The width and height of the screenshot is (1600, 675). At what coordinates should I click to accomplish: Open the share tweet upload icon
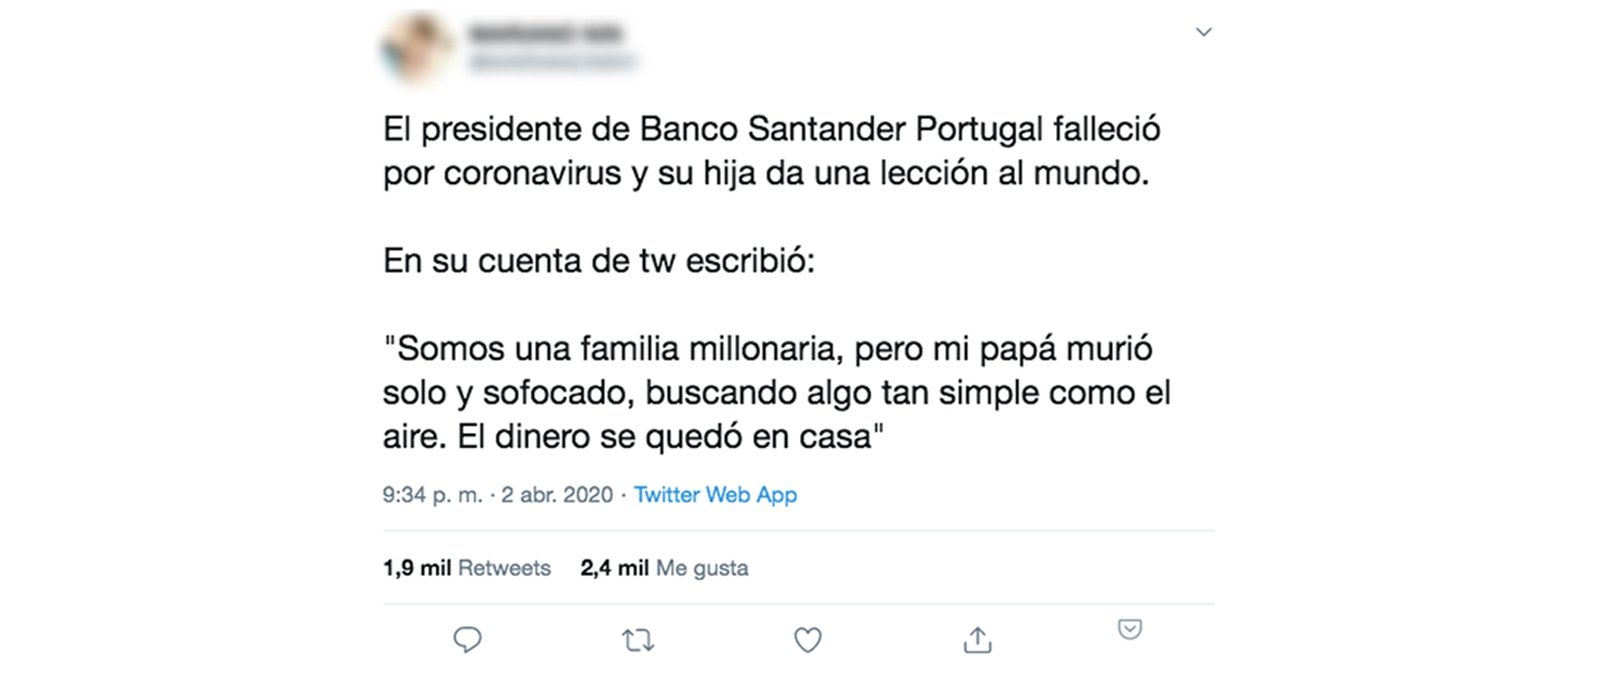pyautogui.click(x=977, y=640)
